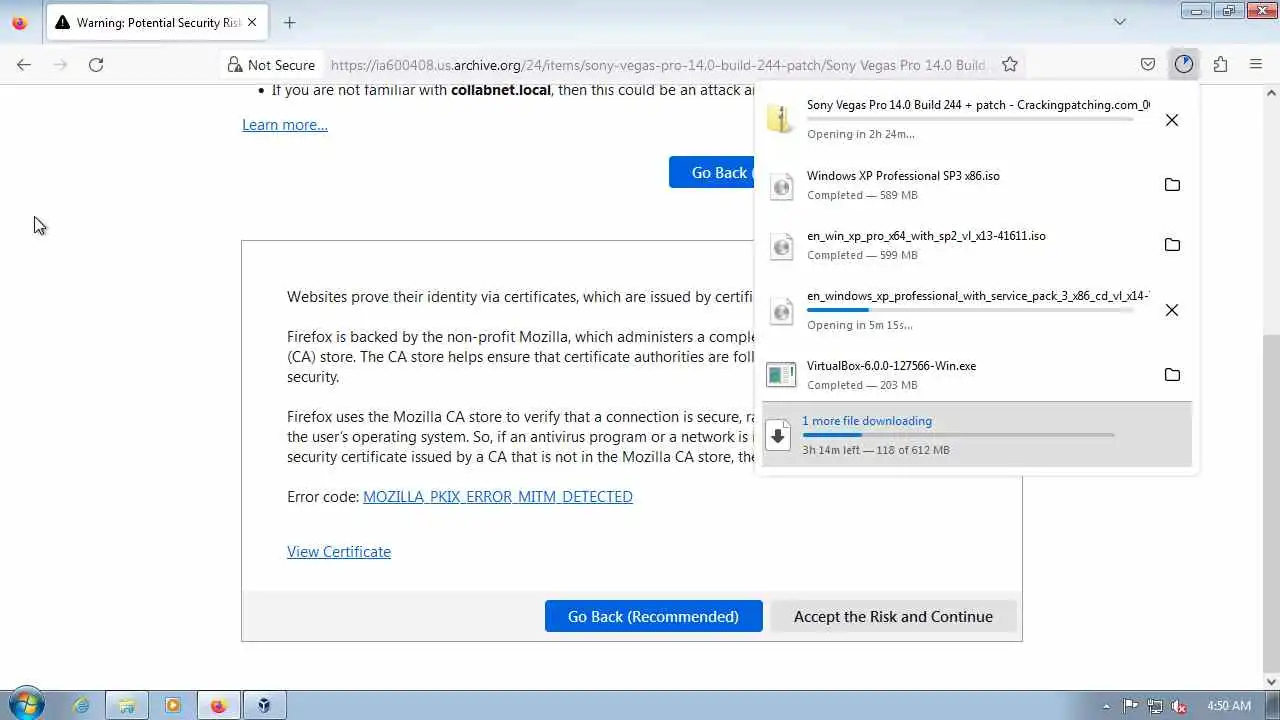Open the Windows Start button
This screenshot has height=720, width=1280.
(x=26, y=705)
